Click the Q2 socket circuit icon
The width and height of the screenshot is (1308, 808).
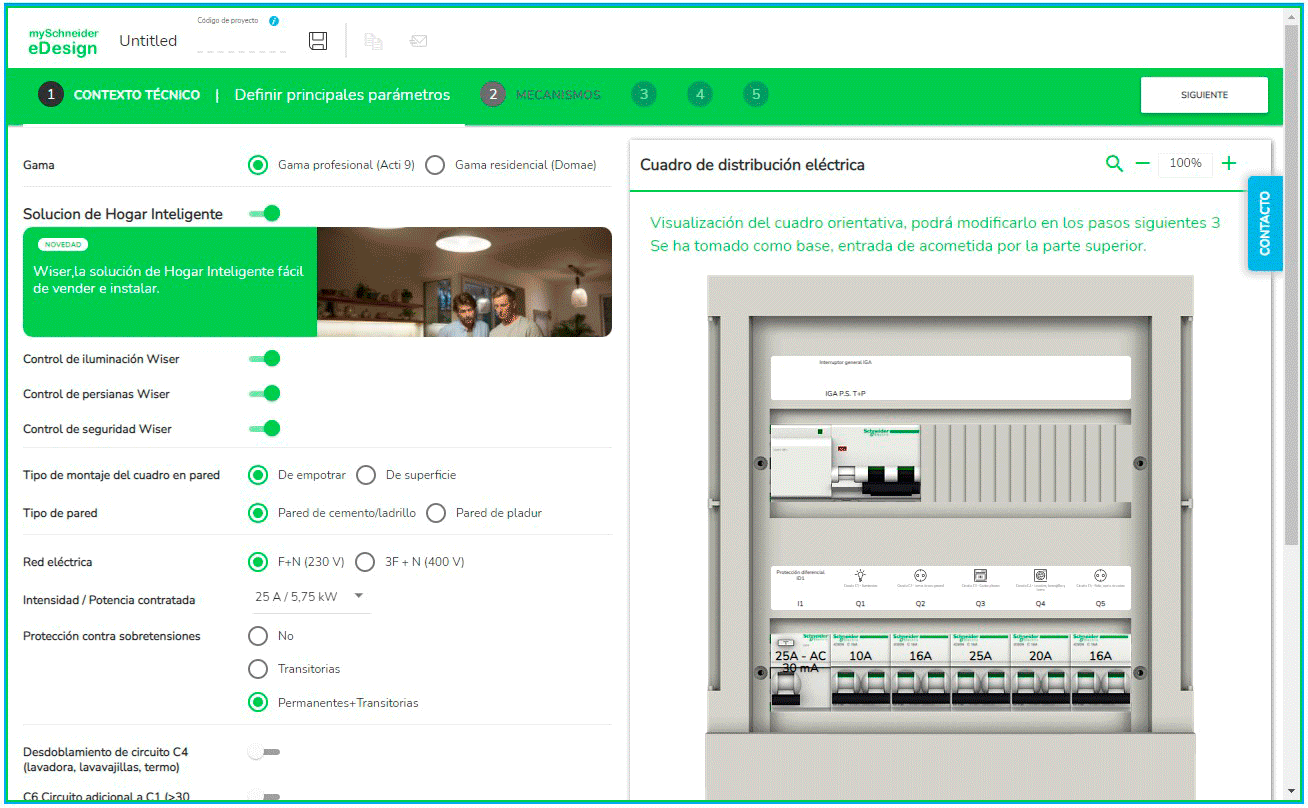point(920,576)
